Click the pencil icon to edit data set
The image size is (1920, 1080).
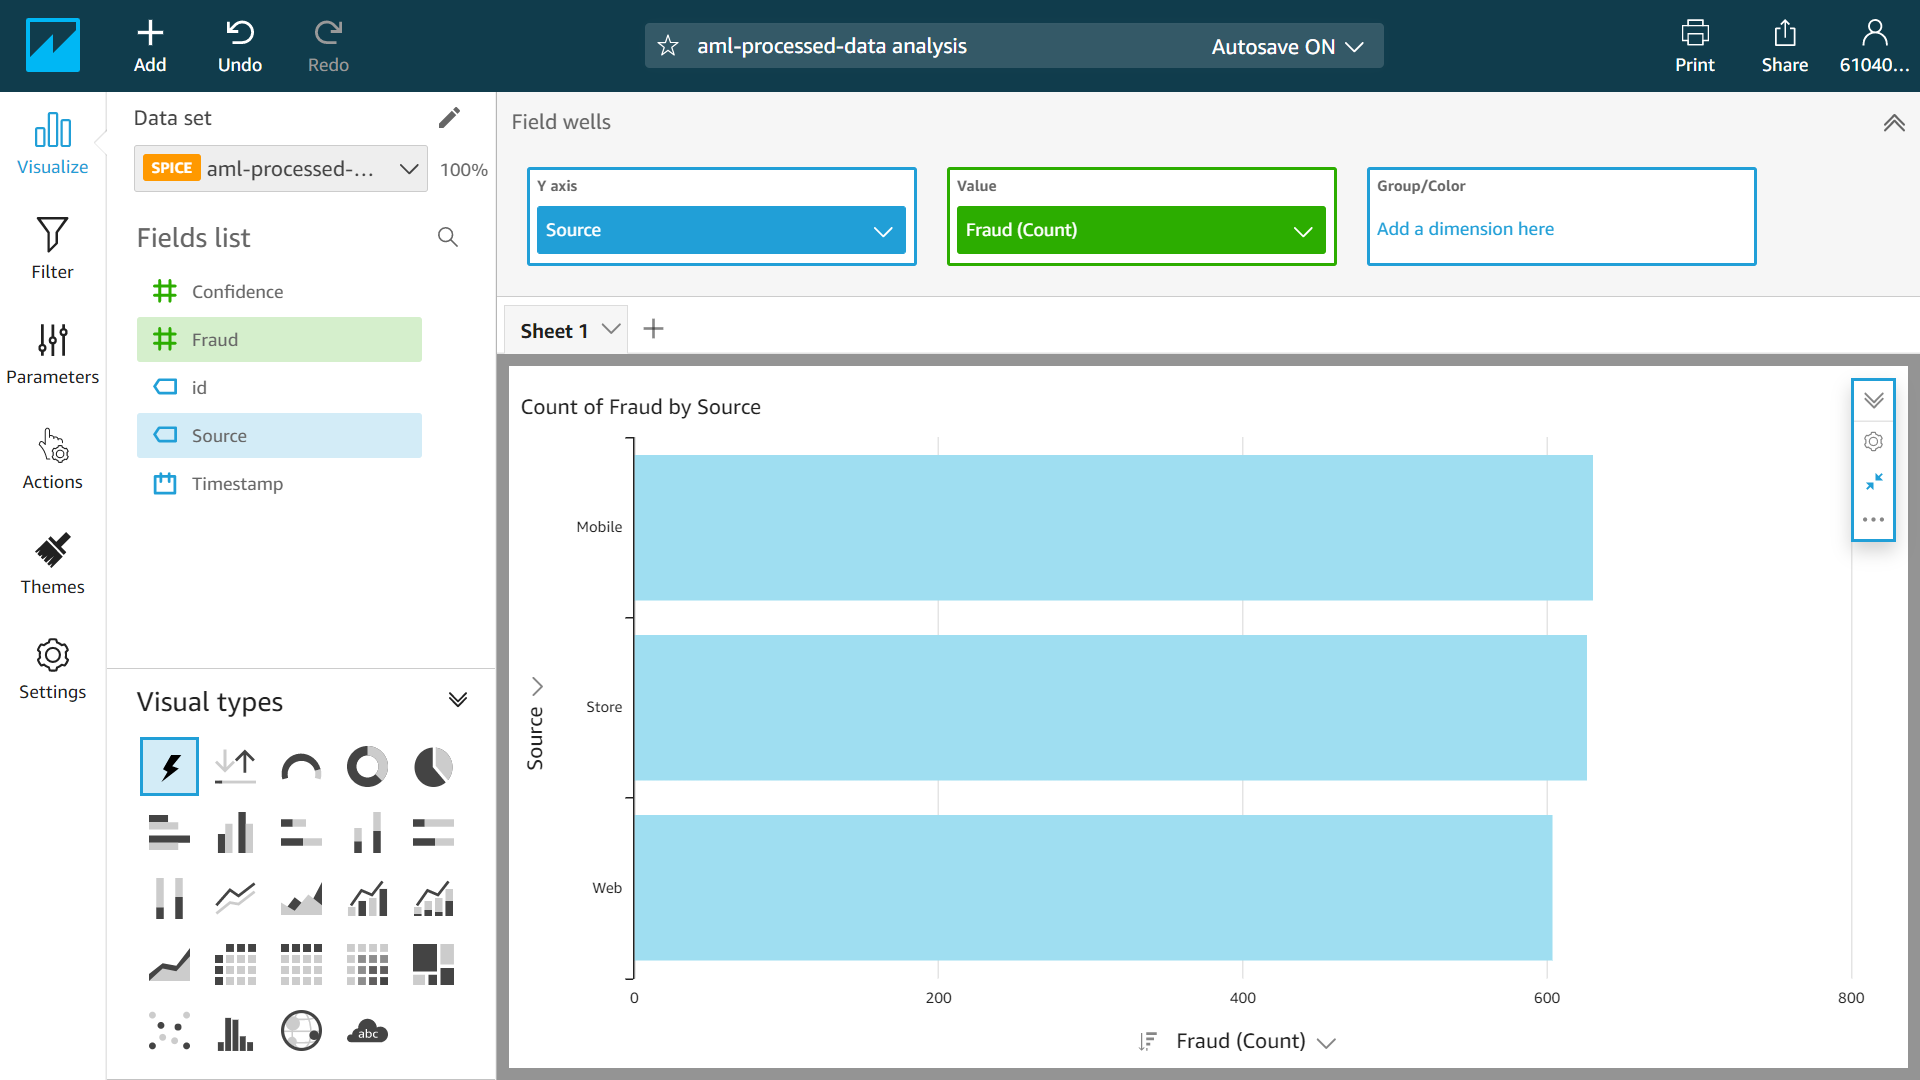(x=449, y=118)
